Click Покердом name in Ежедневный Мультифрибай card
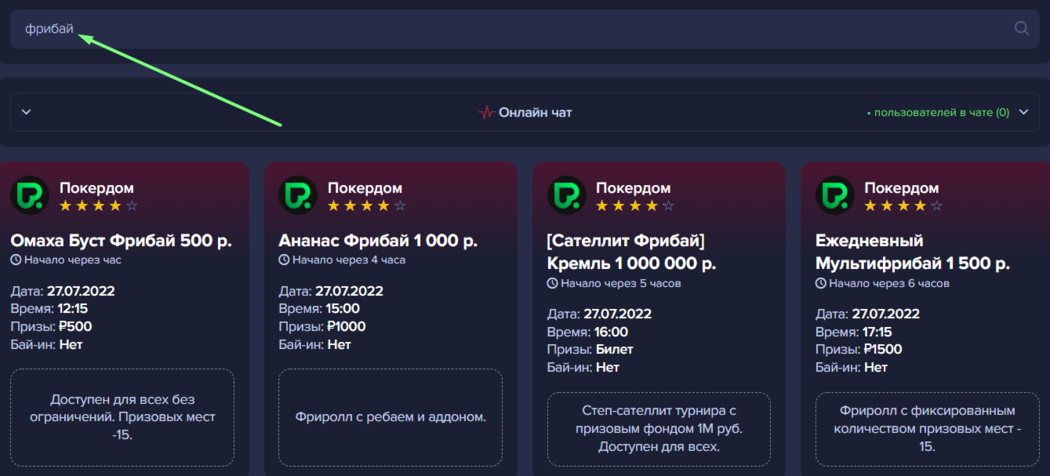Image resolution: width=1050 pixels, height=476 pixels. (x=901, y=188)
